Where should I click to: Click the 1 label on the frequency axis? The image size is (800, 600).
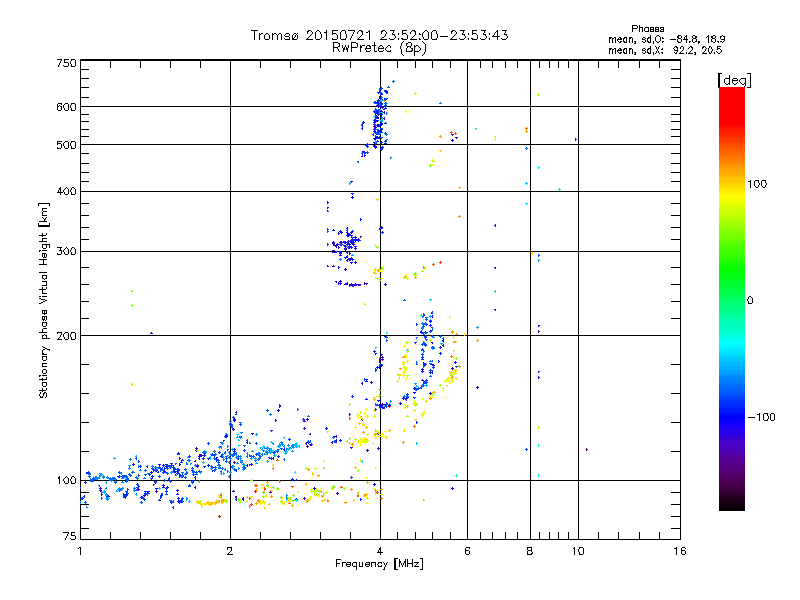click(80, 551)
